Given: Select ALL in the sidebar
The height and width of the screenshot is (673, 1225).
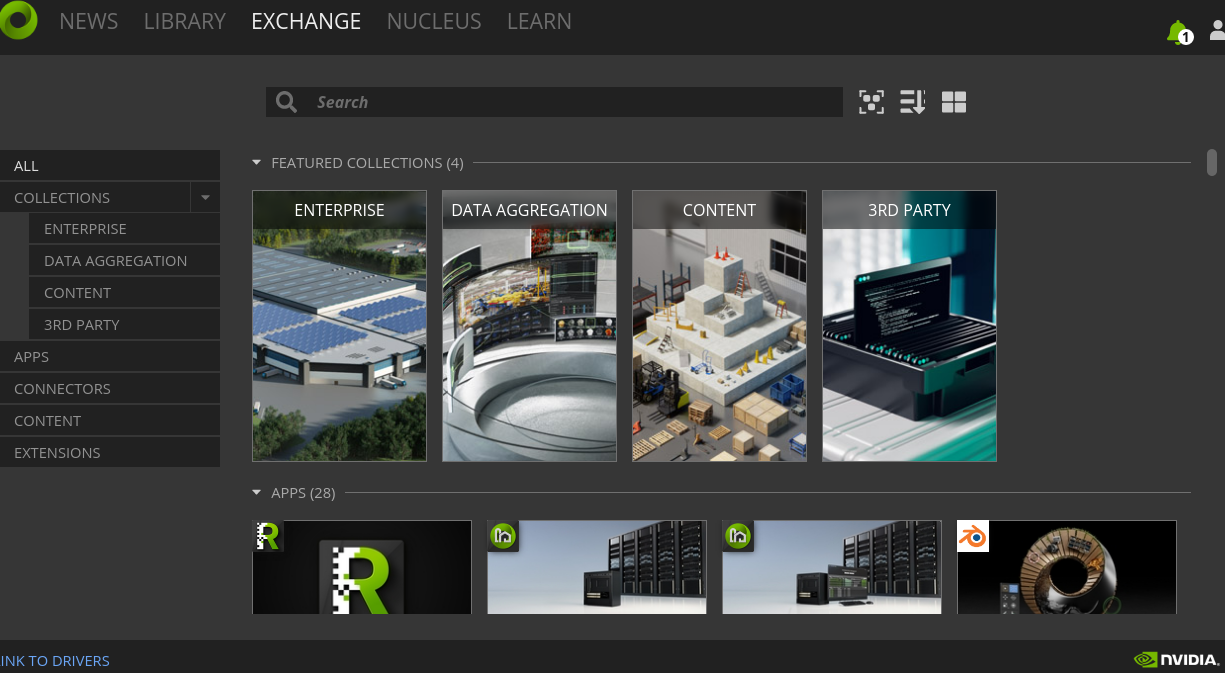Looking at the screenshot, I should click(x=110, y=166).
